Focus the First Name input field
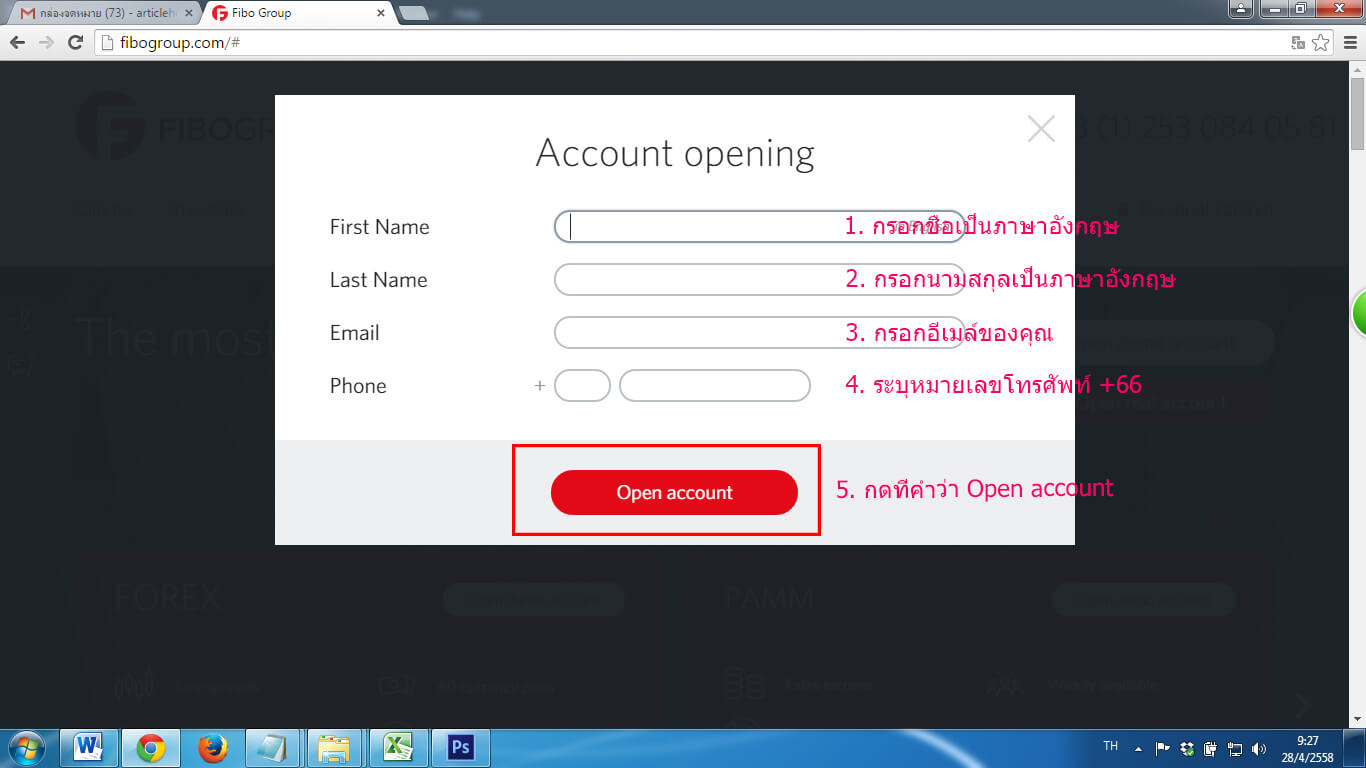This screenshot has height=768, width=1366. coord(759,227)
